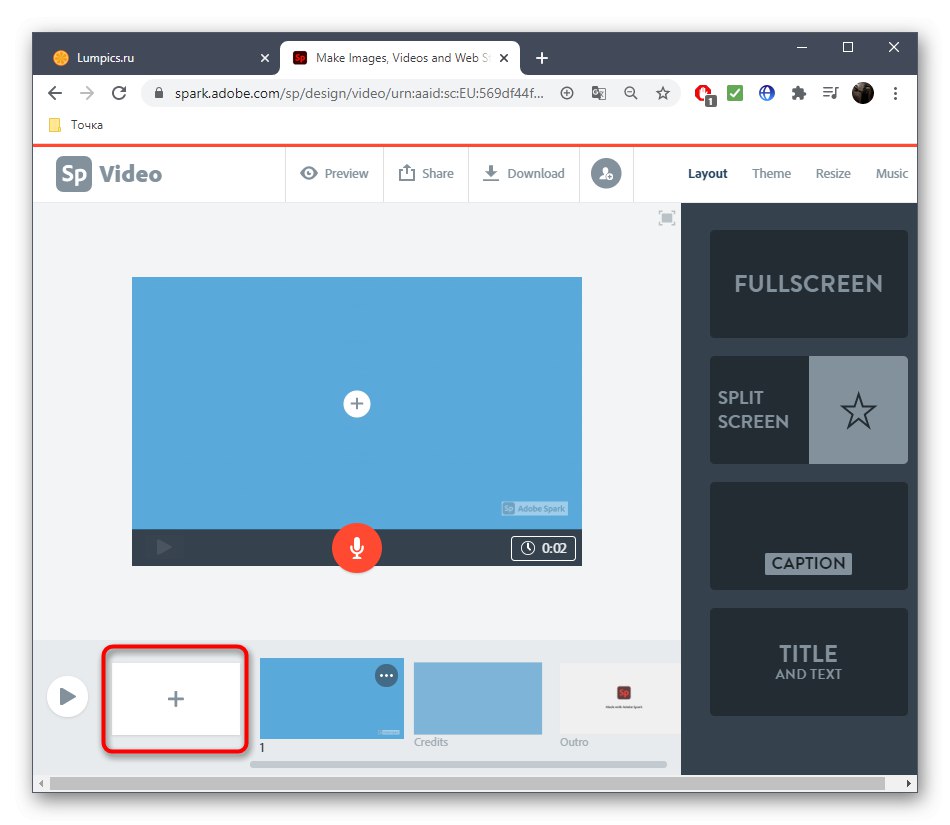Select the Title and Text layout
This screenshot has width=950, height=825.
tap(808, 662)
